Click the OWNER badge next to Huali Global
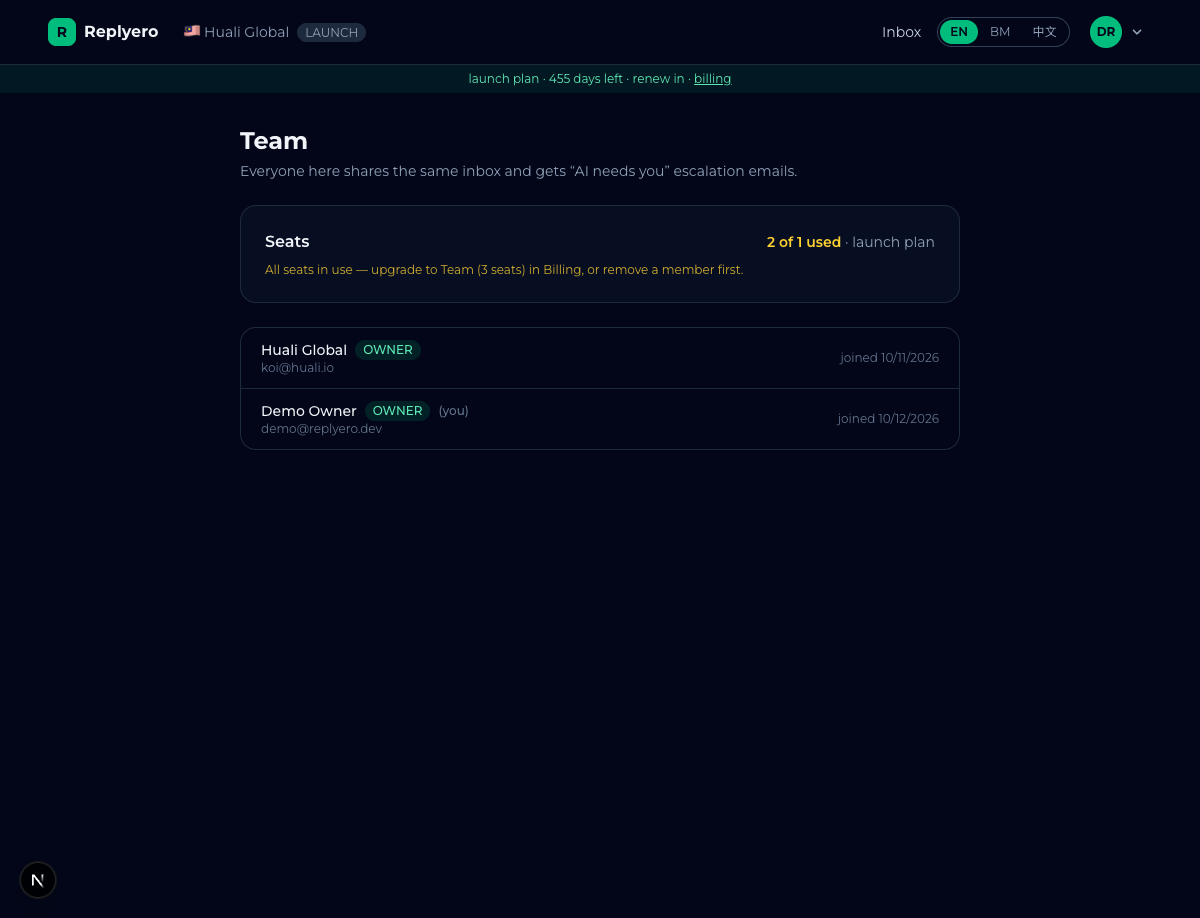Image resolution: width=1200 pixels, height=918 pixels. tap(388, 350)
